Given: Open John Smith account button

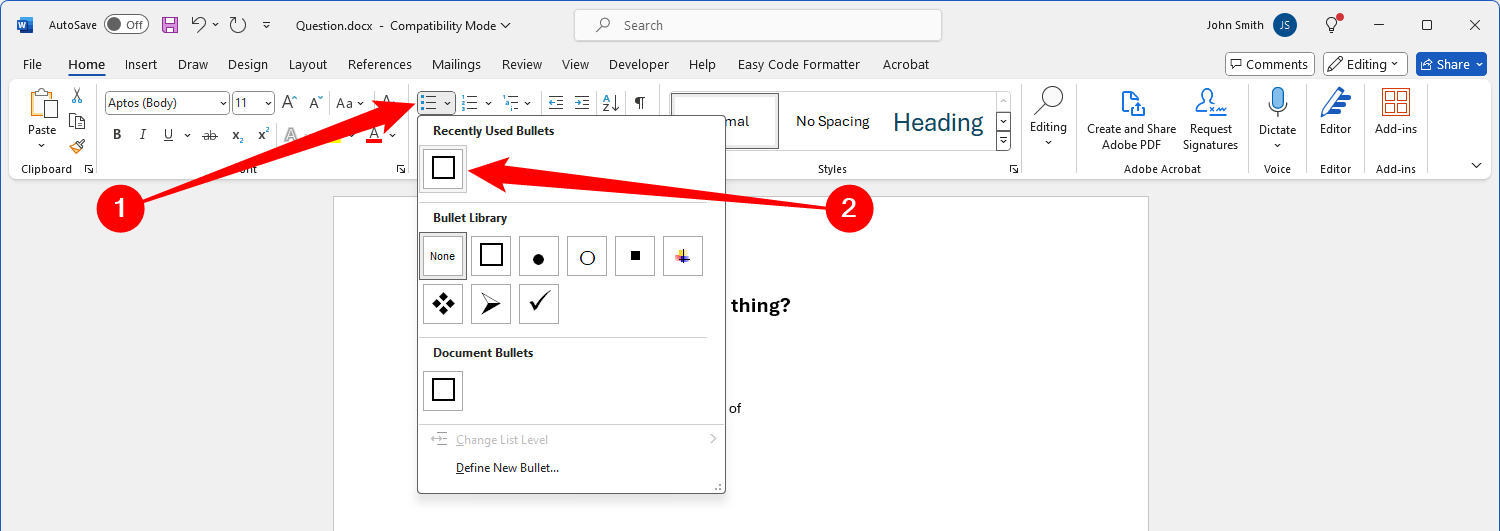Looking at the screenshot, I should [1251, 25].
